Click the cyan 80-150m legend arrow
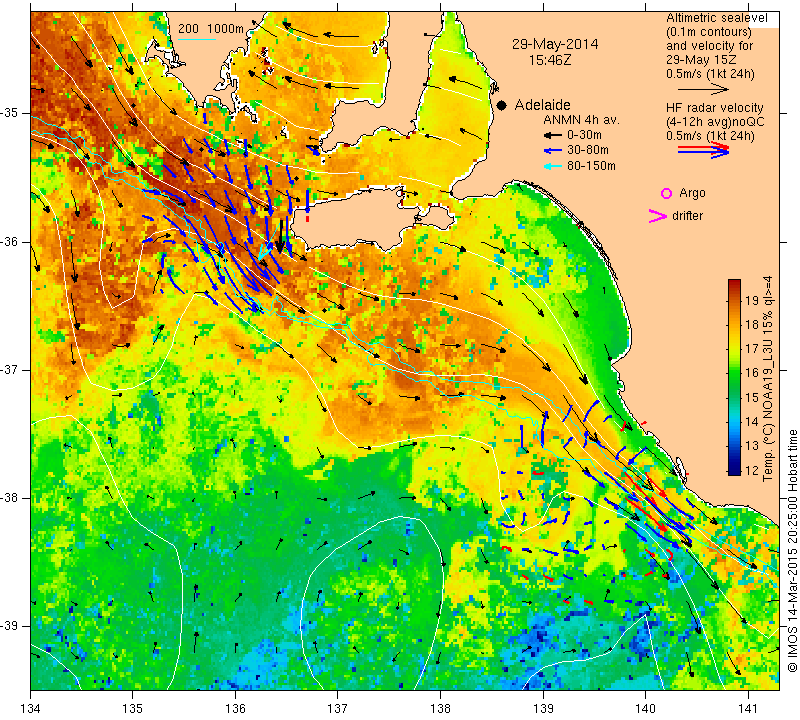Viewport: 800px width, 720px height. coord(552,166)
